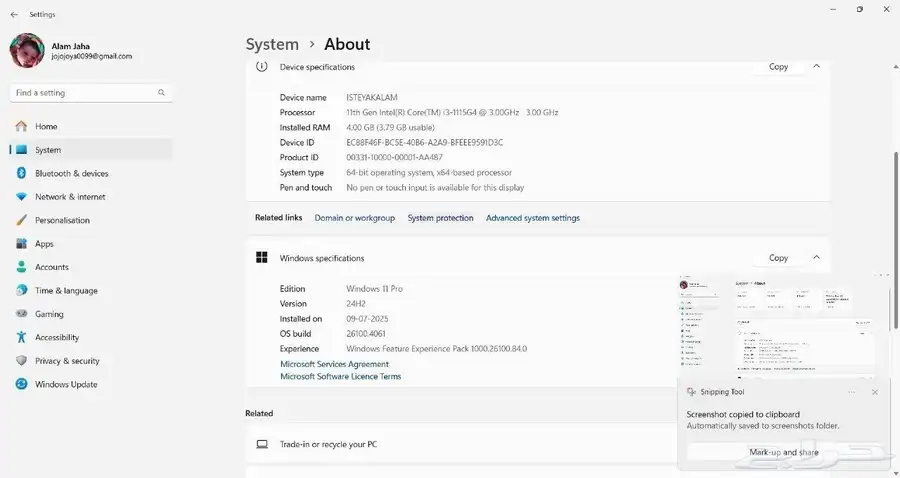
Task: Click the Installed on date 09-07-2025
Action: point(367,318)
